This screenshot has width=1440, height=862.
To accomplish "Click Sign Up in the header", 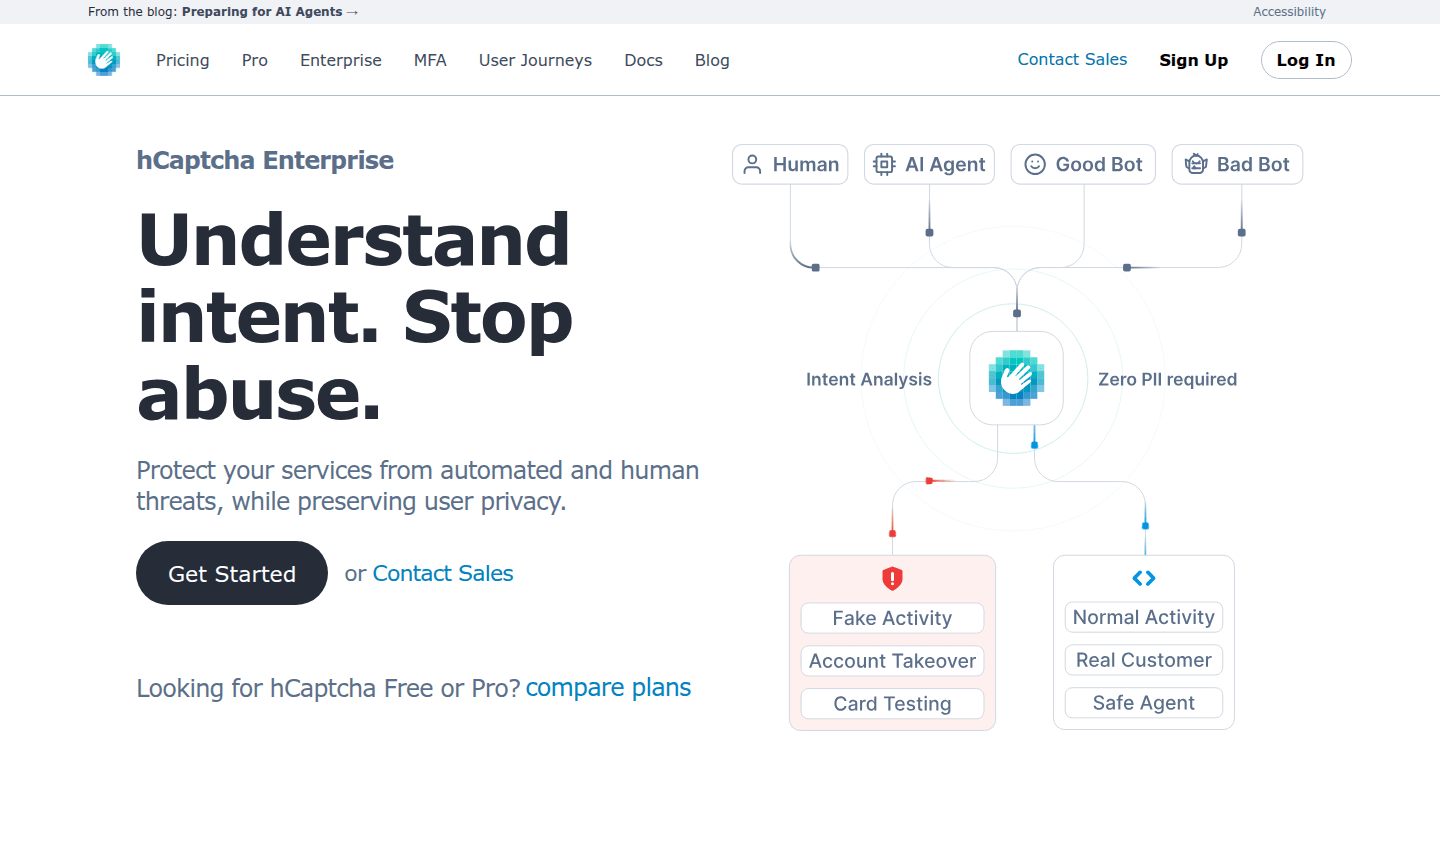I will [x=1193, y=60].
